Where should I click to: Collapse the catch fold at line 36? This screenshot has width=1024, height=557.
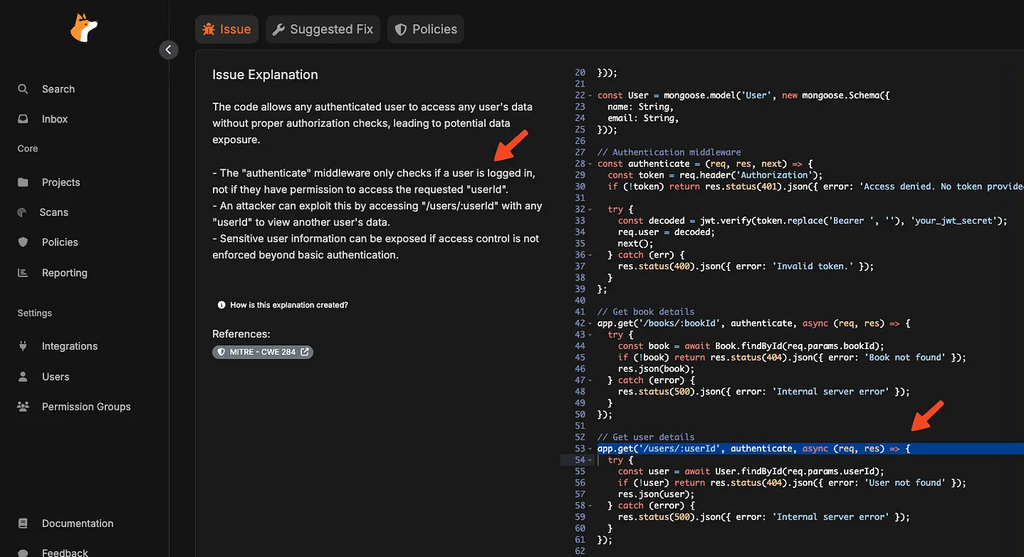click(x=590, y=255)
